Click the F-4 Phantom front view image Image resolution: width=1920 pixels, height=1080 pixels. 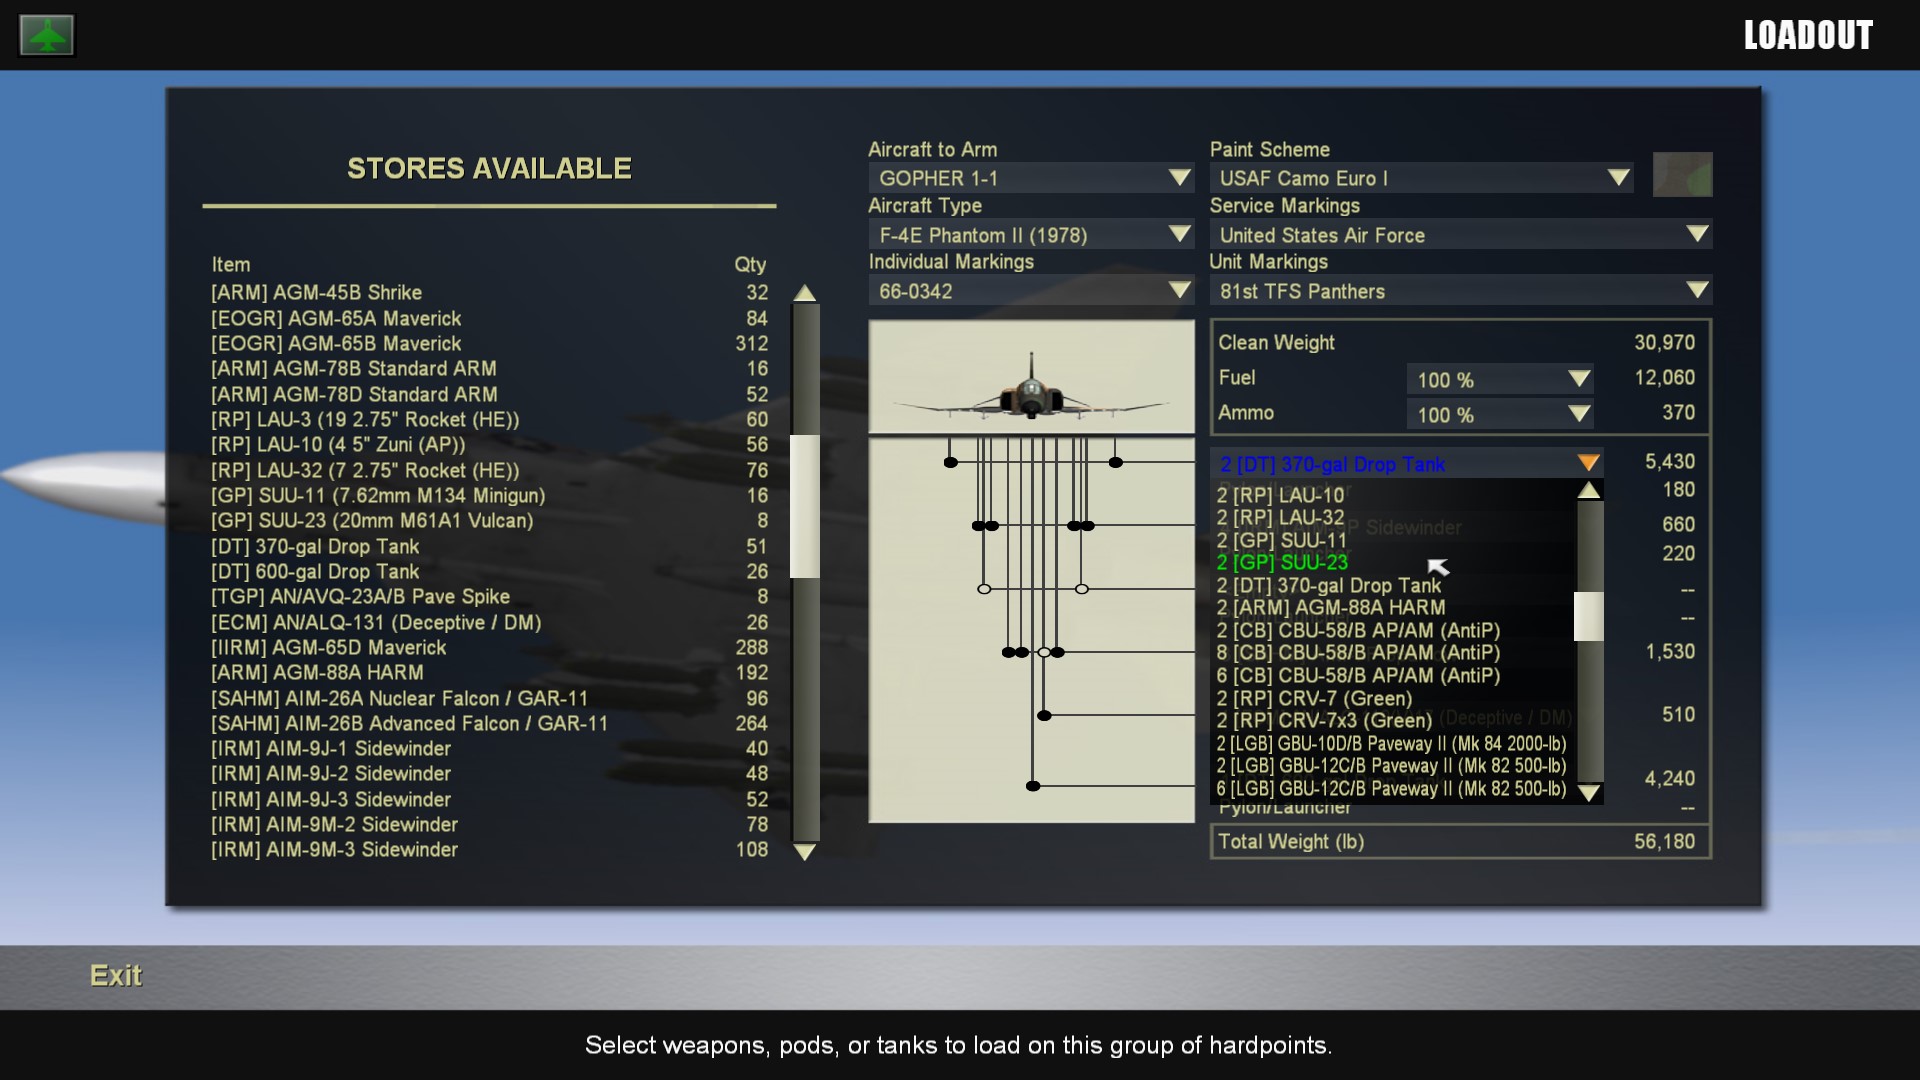pos(1031,377)
